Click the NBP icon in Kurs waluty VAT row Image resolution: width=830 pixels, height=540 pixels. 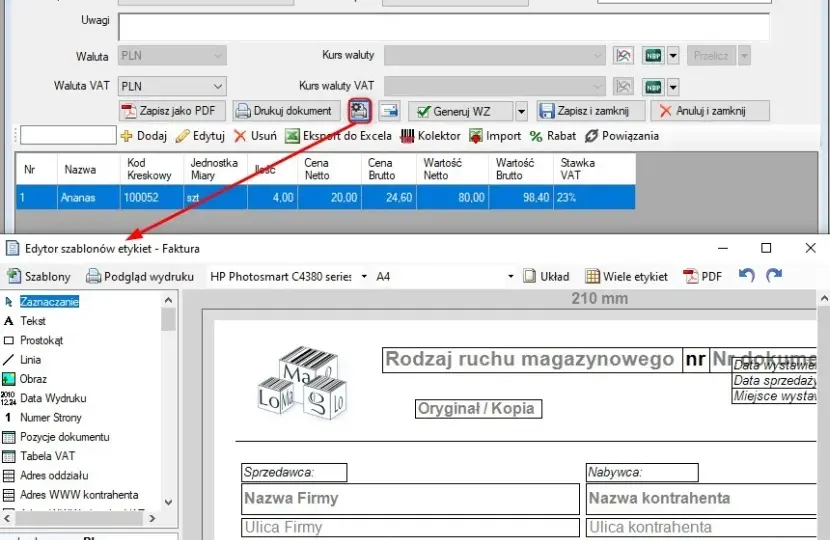(653, 87)
